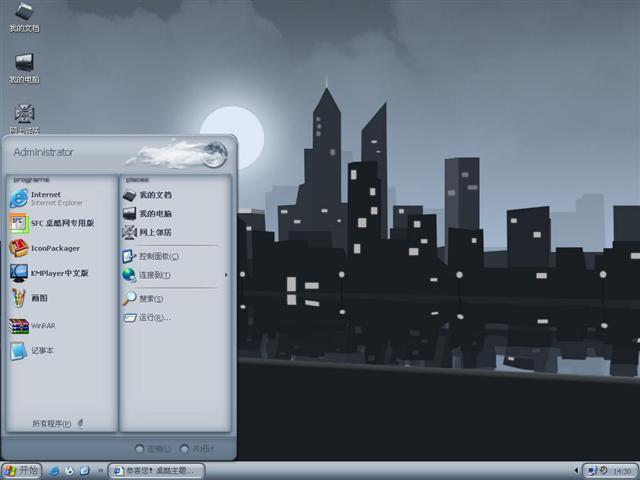
Task: Open 我的文档 in places list
Action: point(147,195)
